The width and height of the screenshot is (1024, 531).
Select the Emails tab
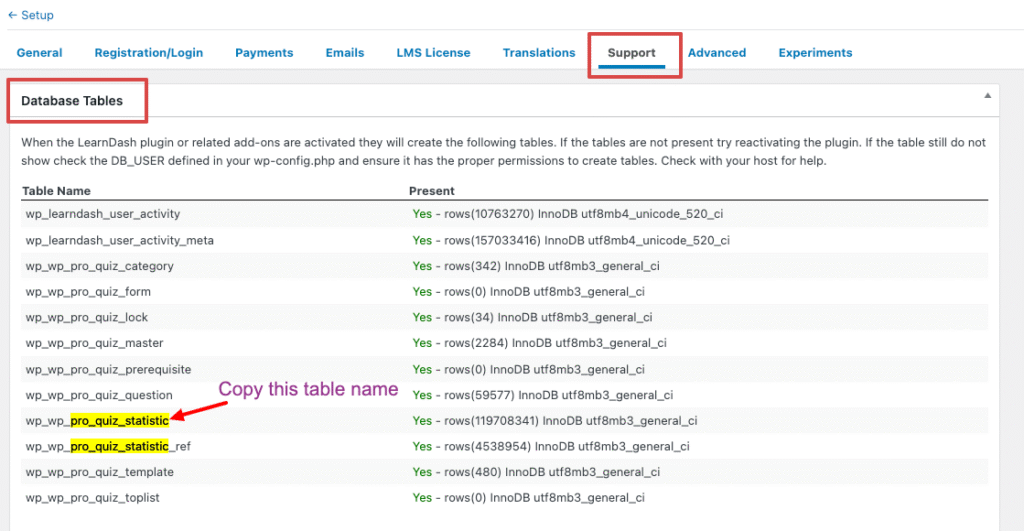coord(345,53)
